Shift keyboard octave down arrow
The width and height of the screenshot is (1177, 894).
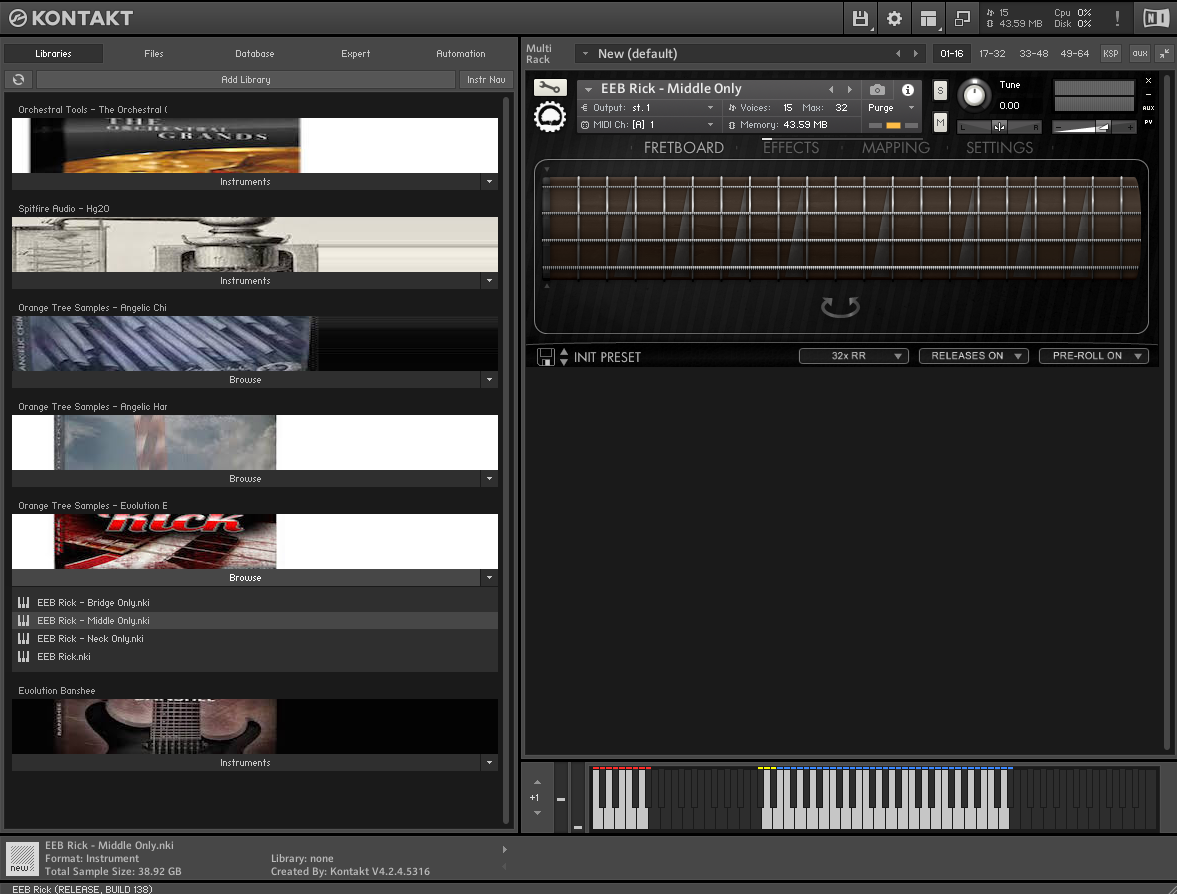pos(537,813)
